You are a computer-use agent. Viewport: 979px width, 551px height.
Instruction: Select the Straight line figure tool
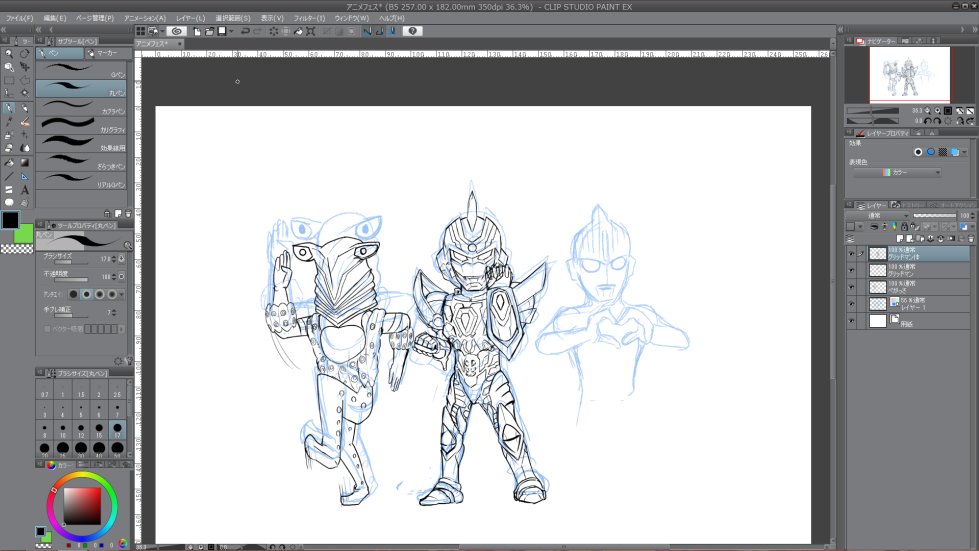9,177
